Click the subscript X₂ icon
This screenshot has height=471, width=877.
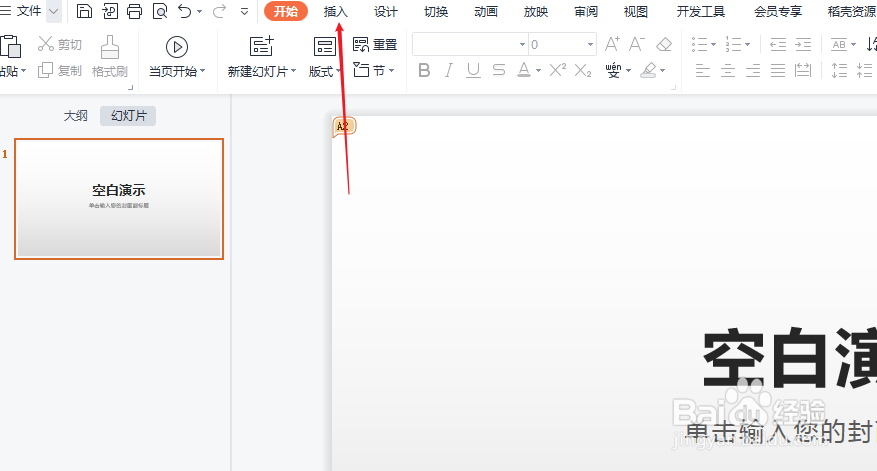click(583, 70)
